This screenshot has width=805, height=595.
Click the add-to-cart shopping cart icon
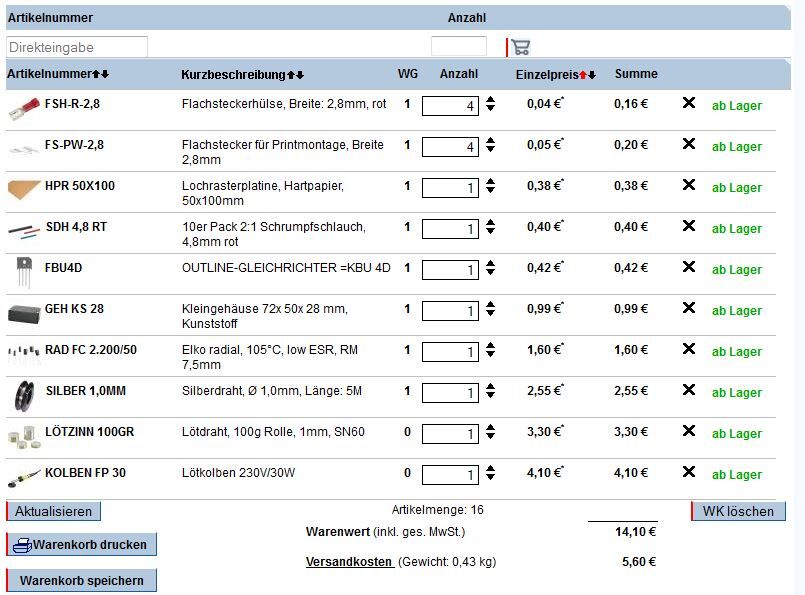(x=520, y=47)
